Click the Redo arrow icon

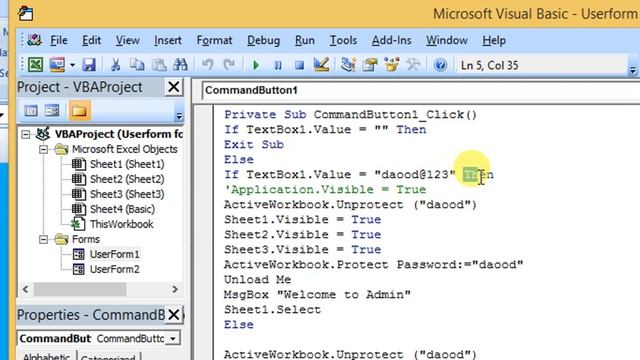tap(229, 65)
